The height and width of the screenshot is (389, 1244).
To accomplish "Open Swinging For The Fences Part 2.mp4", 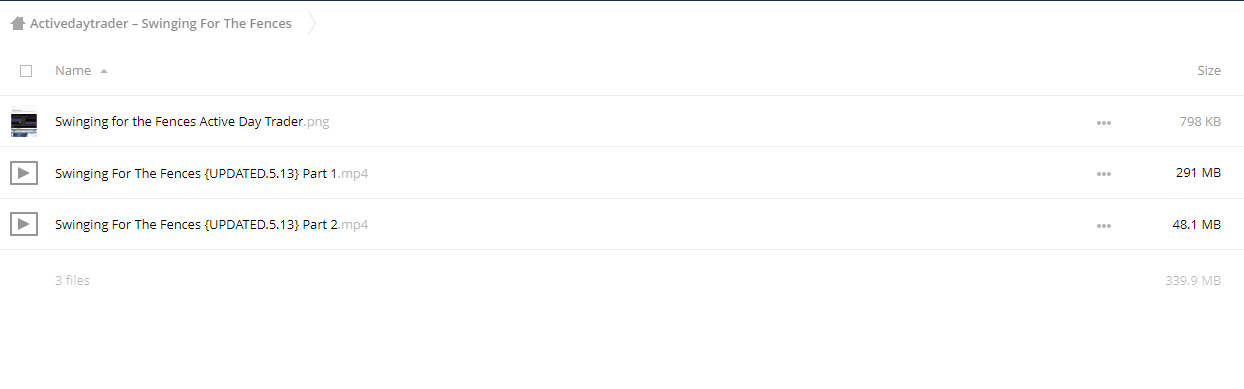I will [x=212, y=224].
